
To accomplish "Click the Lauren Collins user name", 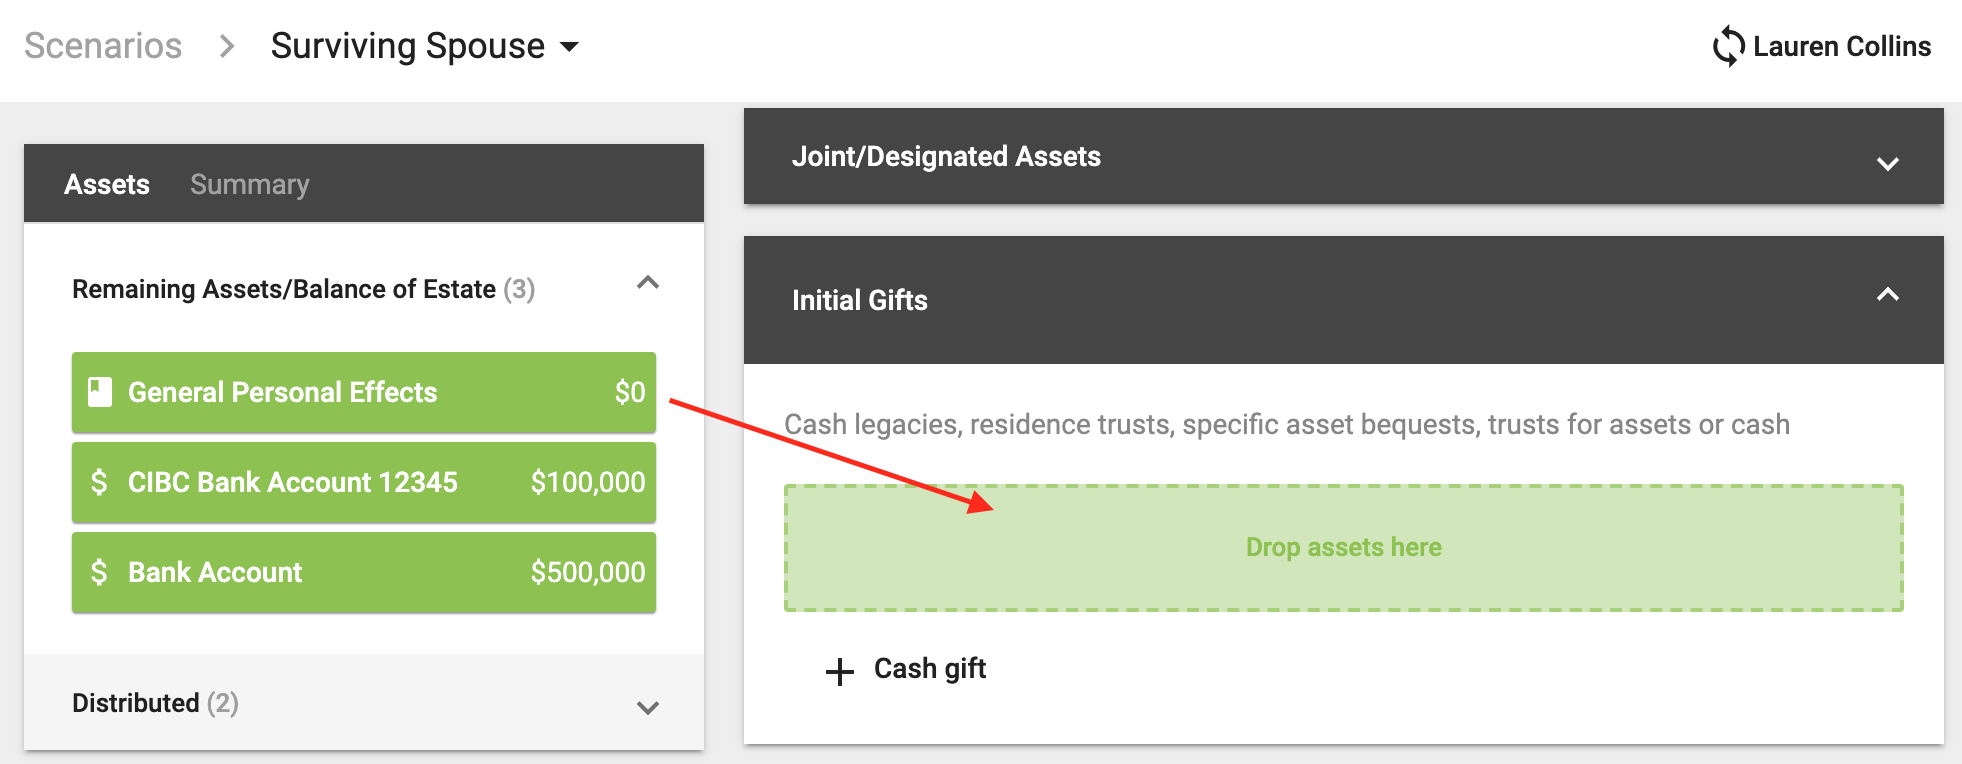I will [1842, 46].
